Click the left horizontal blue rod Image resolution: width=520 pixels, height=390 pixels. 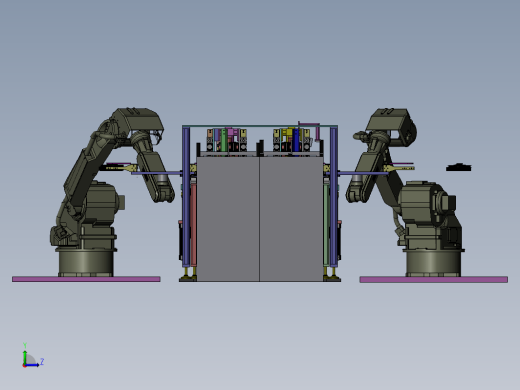[157, 173]
